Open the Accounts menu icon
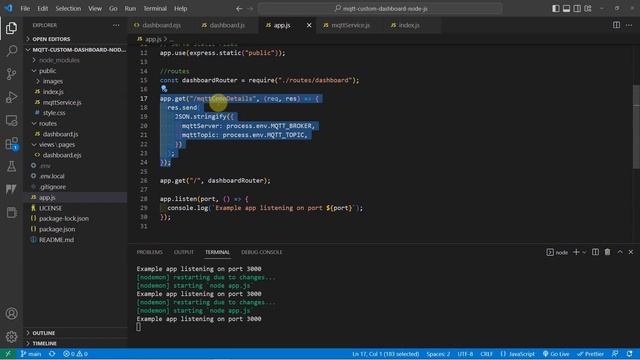Image resolution: width=640 pixels, height=360 pixels. [x=11, y=313]
